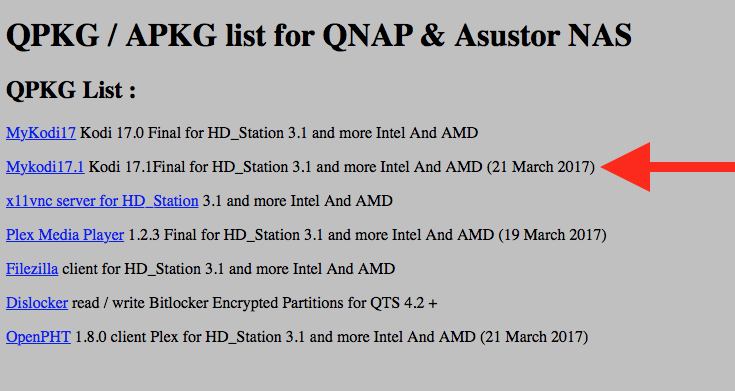This screenshot has width=735, height=391.
Task: Click the '(21 March 2017)' date beside Kodi 17.1
Action: click(x=540, y=167)
